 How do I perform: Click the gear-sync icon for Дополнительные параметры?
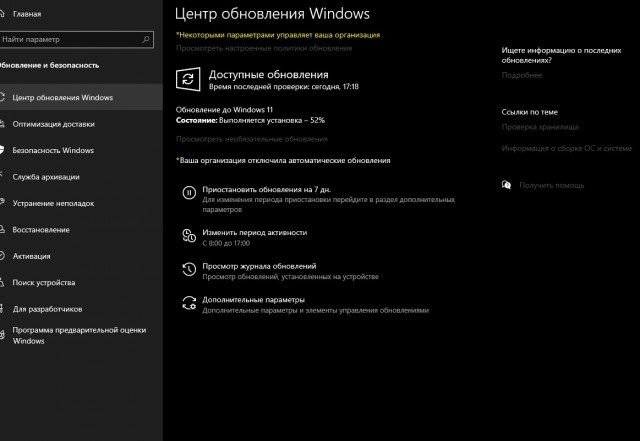pos(189,303)
